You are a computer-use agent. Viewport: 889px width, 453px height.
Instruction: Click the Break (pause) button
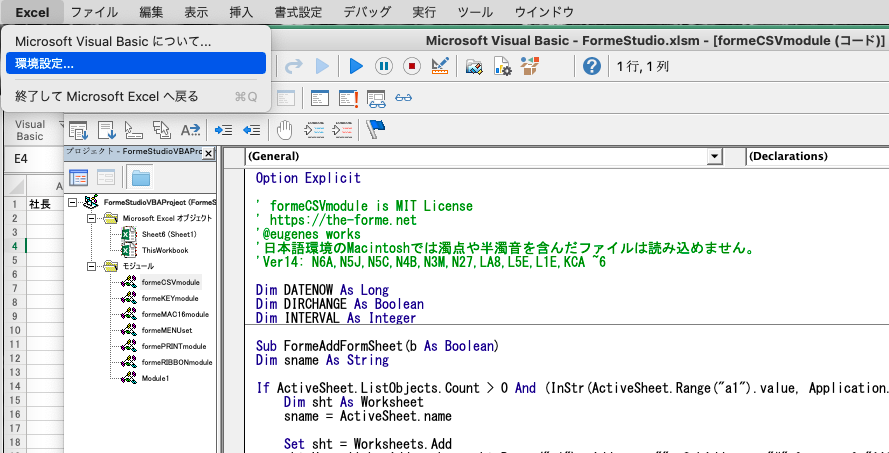click(384, 66)
